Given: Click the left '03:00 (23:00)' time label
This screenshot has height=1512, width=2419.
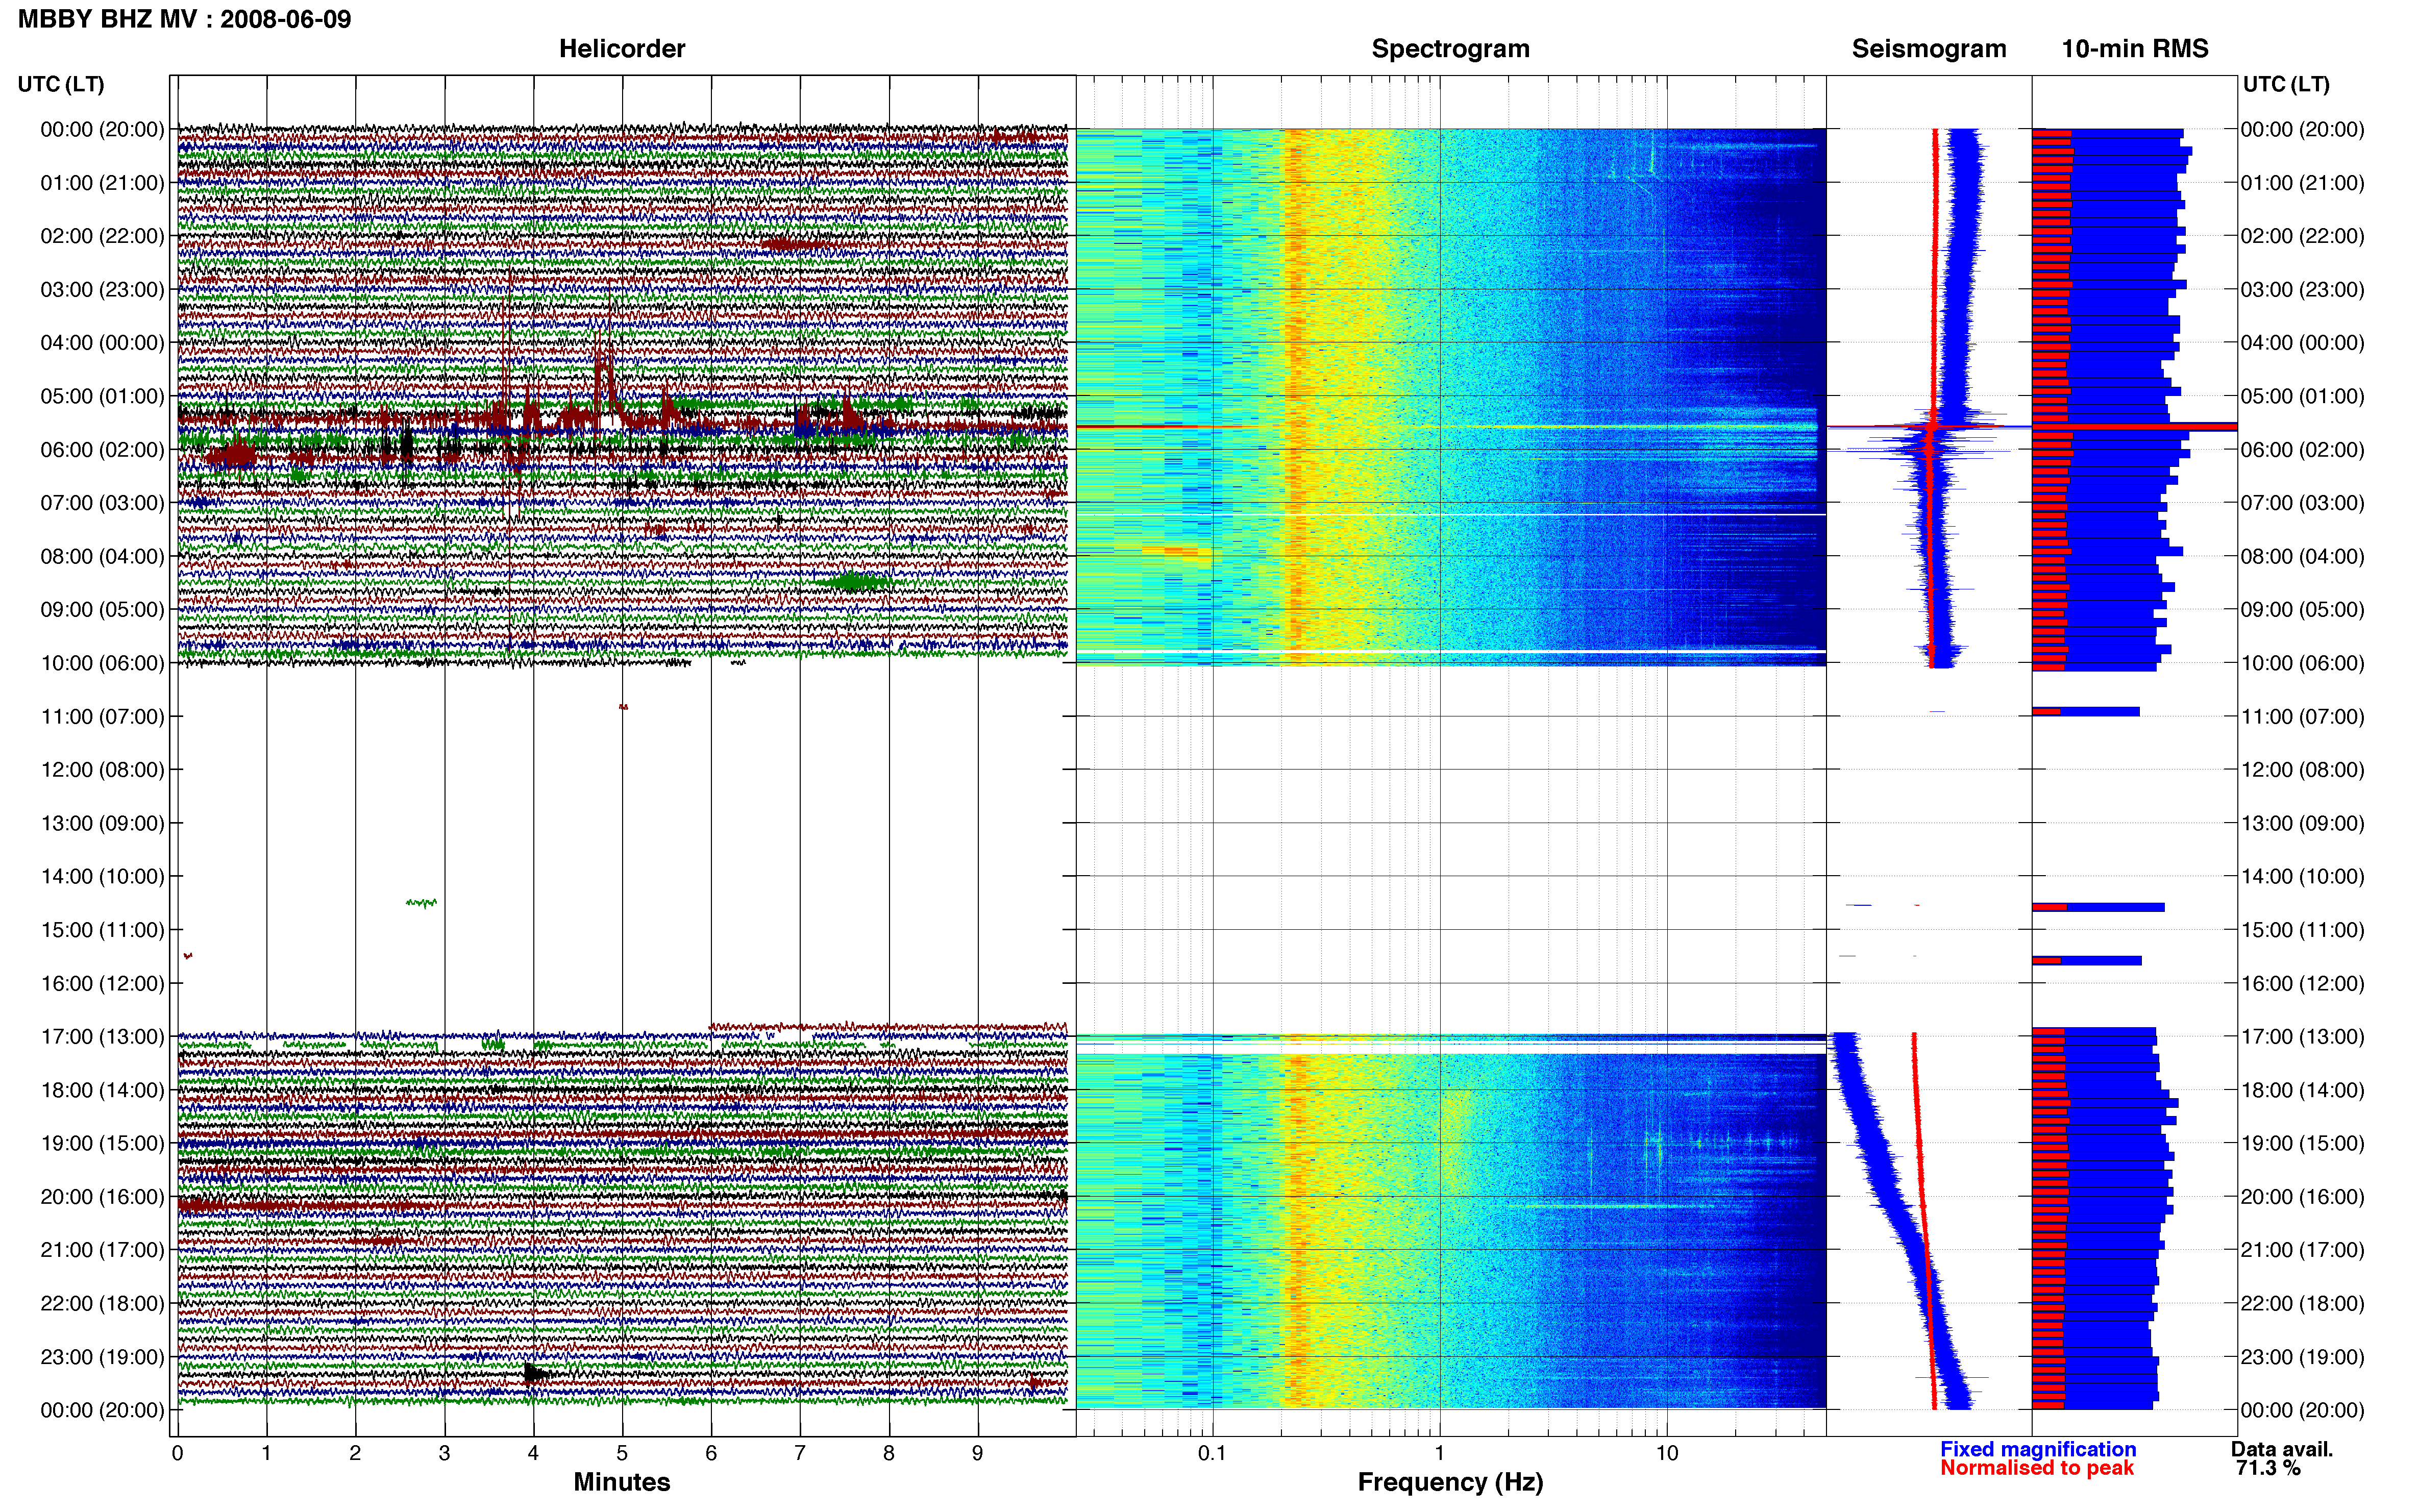Looking at the screenshot, I should coord(102,290).
